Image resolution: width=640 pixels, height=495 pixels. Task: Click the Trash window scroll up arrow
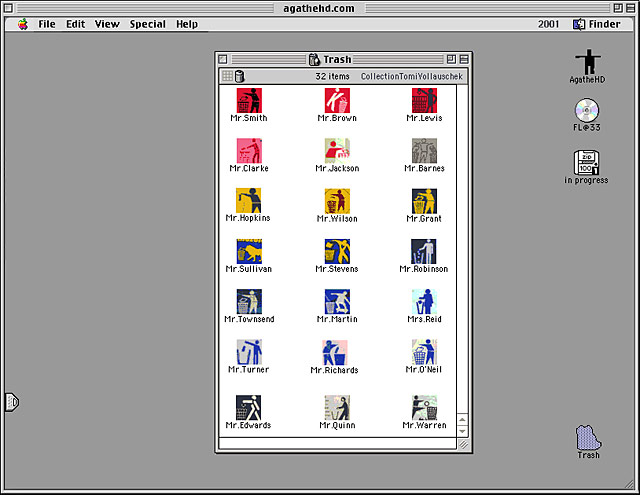(462, 420)
